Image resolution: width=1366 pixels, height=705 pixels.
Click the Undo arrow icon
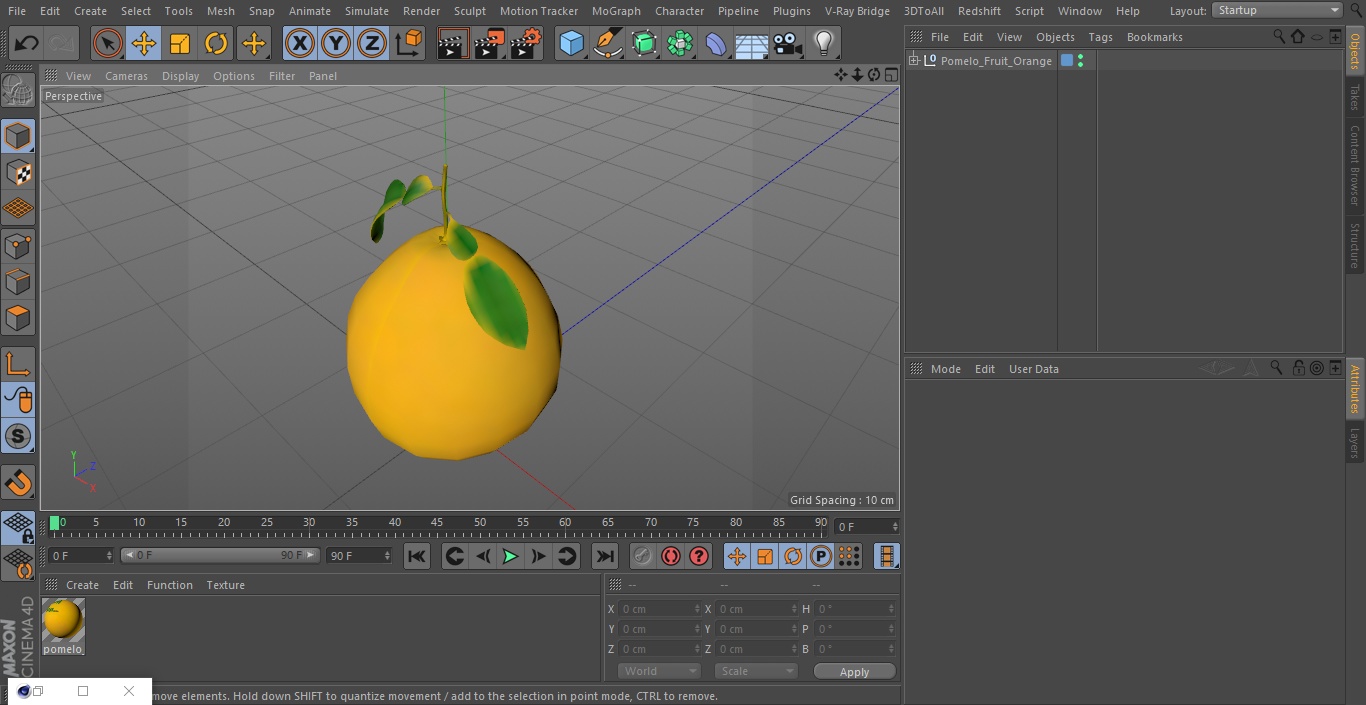[x=27, y=44]
